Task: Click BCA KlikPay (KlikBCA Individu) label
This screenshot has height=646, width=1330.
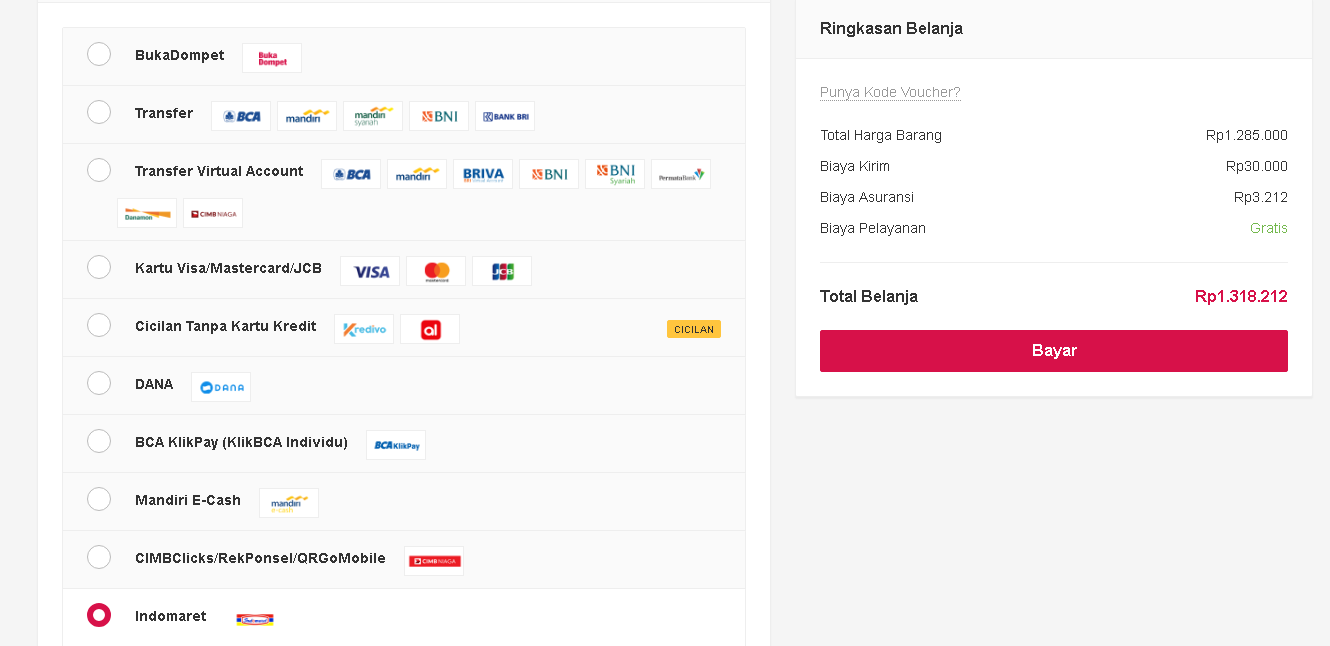Action: click(x=242, y=442)
